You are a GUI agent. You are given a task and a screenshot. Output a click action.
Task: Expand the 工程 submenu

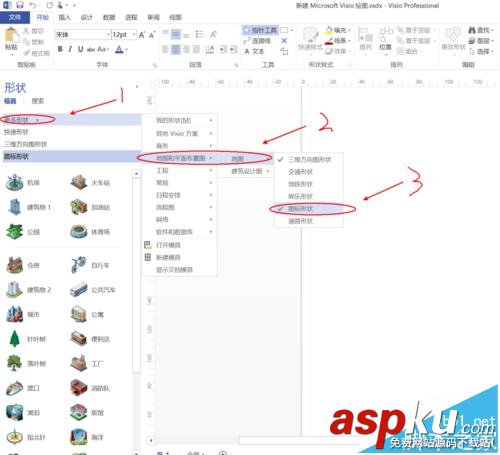(180, 170)
